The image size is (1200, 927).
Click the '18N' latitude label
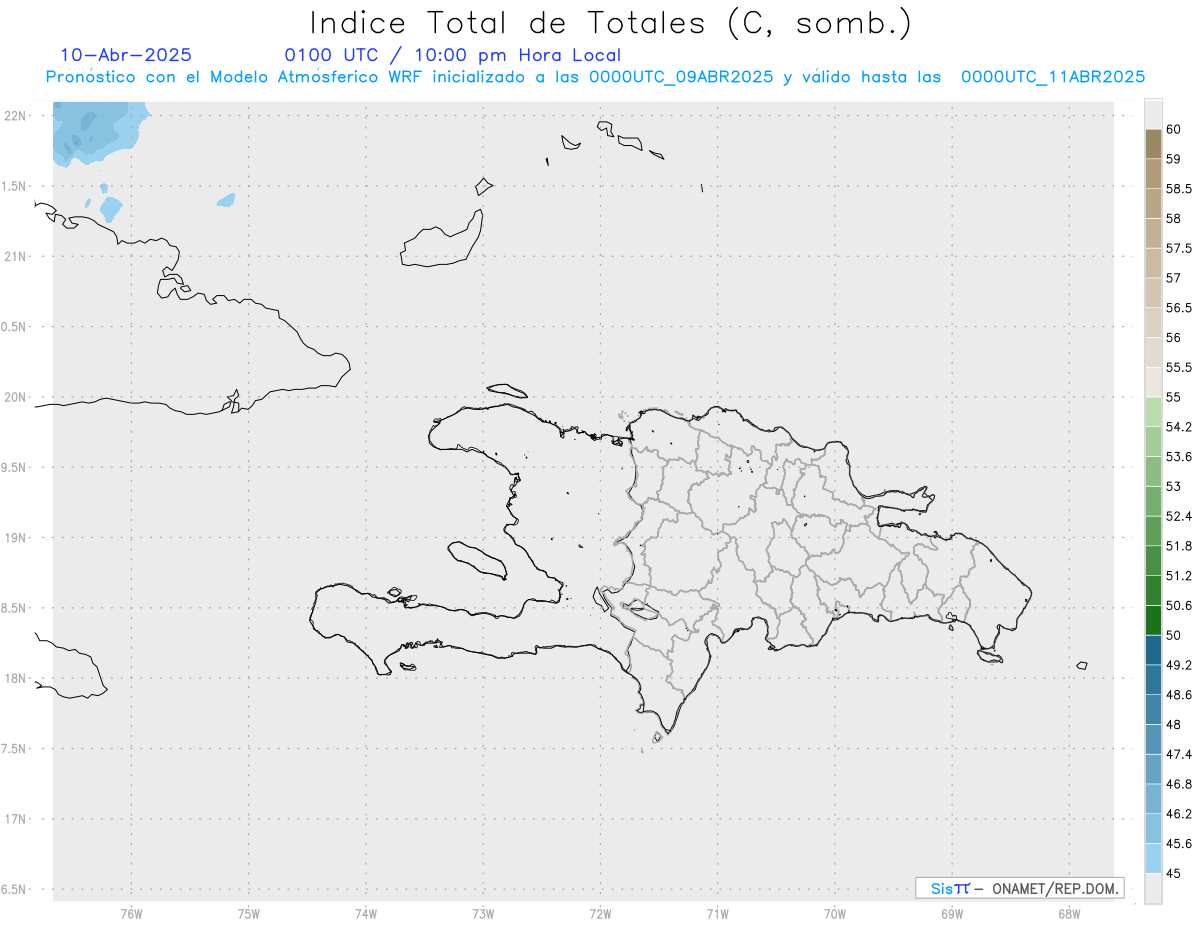pos(15,678)
